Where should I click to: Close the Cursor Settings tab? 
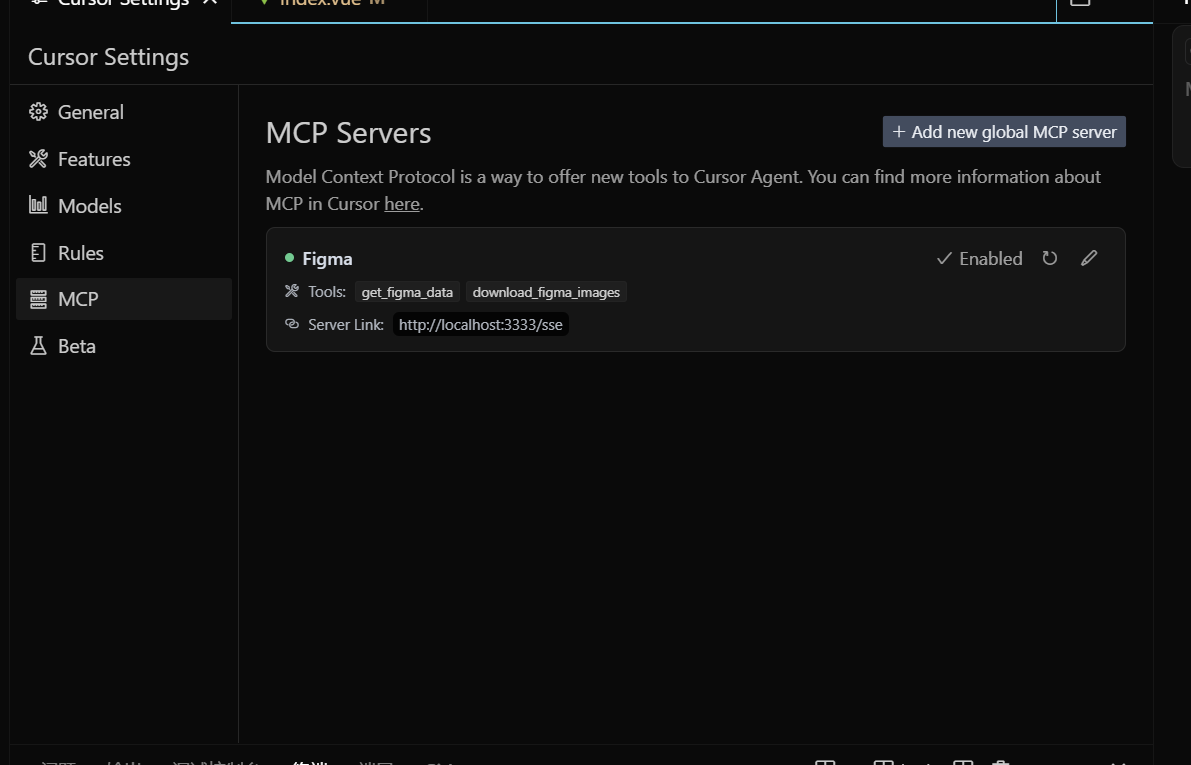[210, 2]
